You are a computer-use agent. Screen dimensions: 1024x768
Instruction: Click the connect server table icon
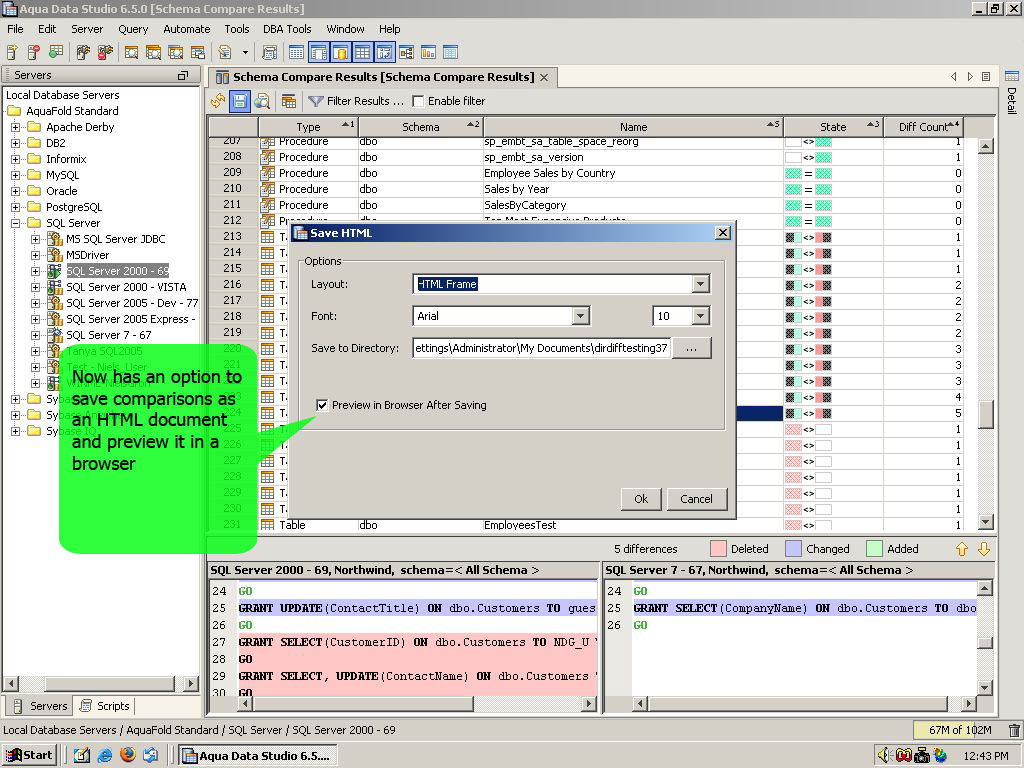pos(56,52)
